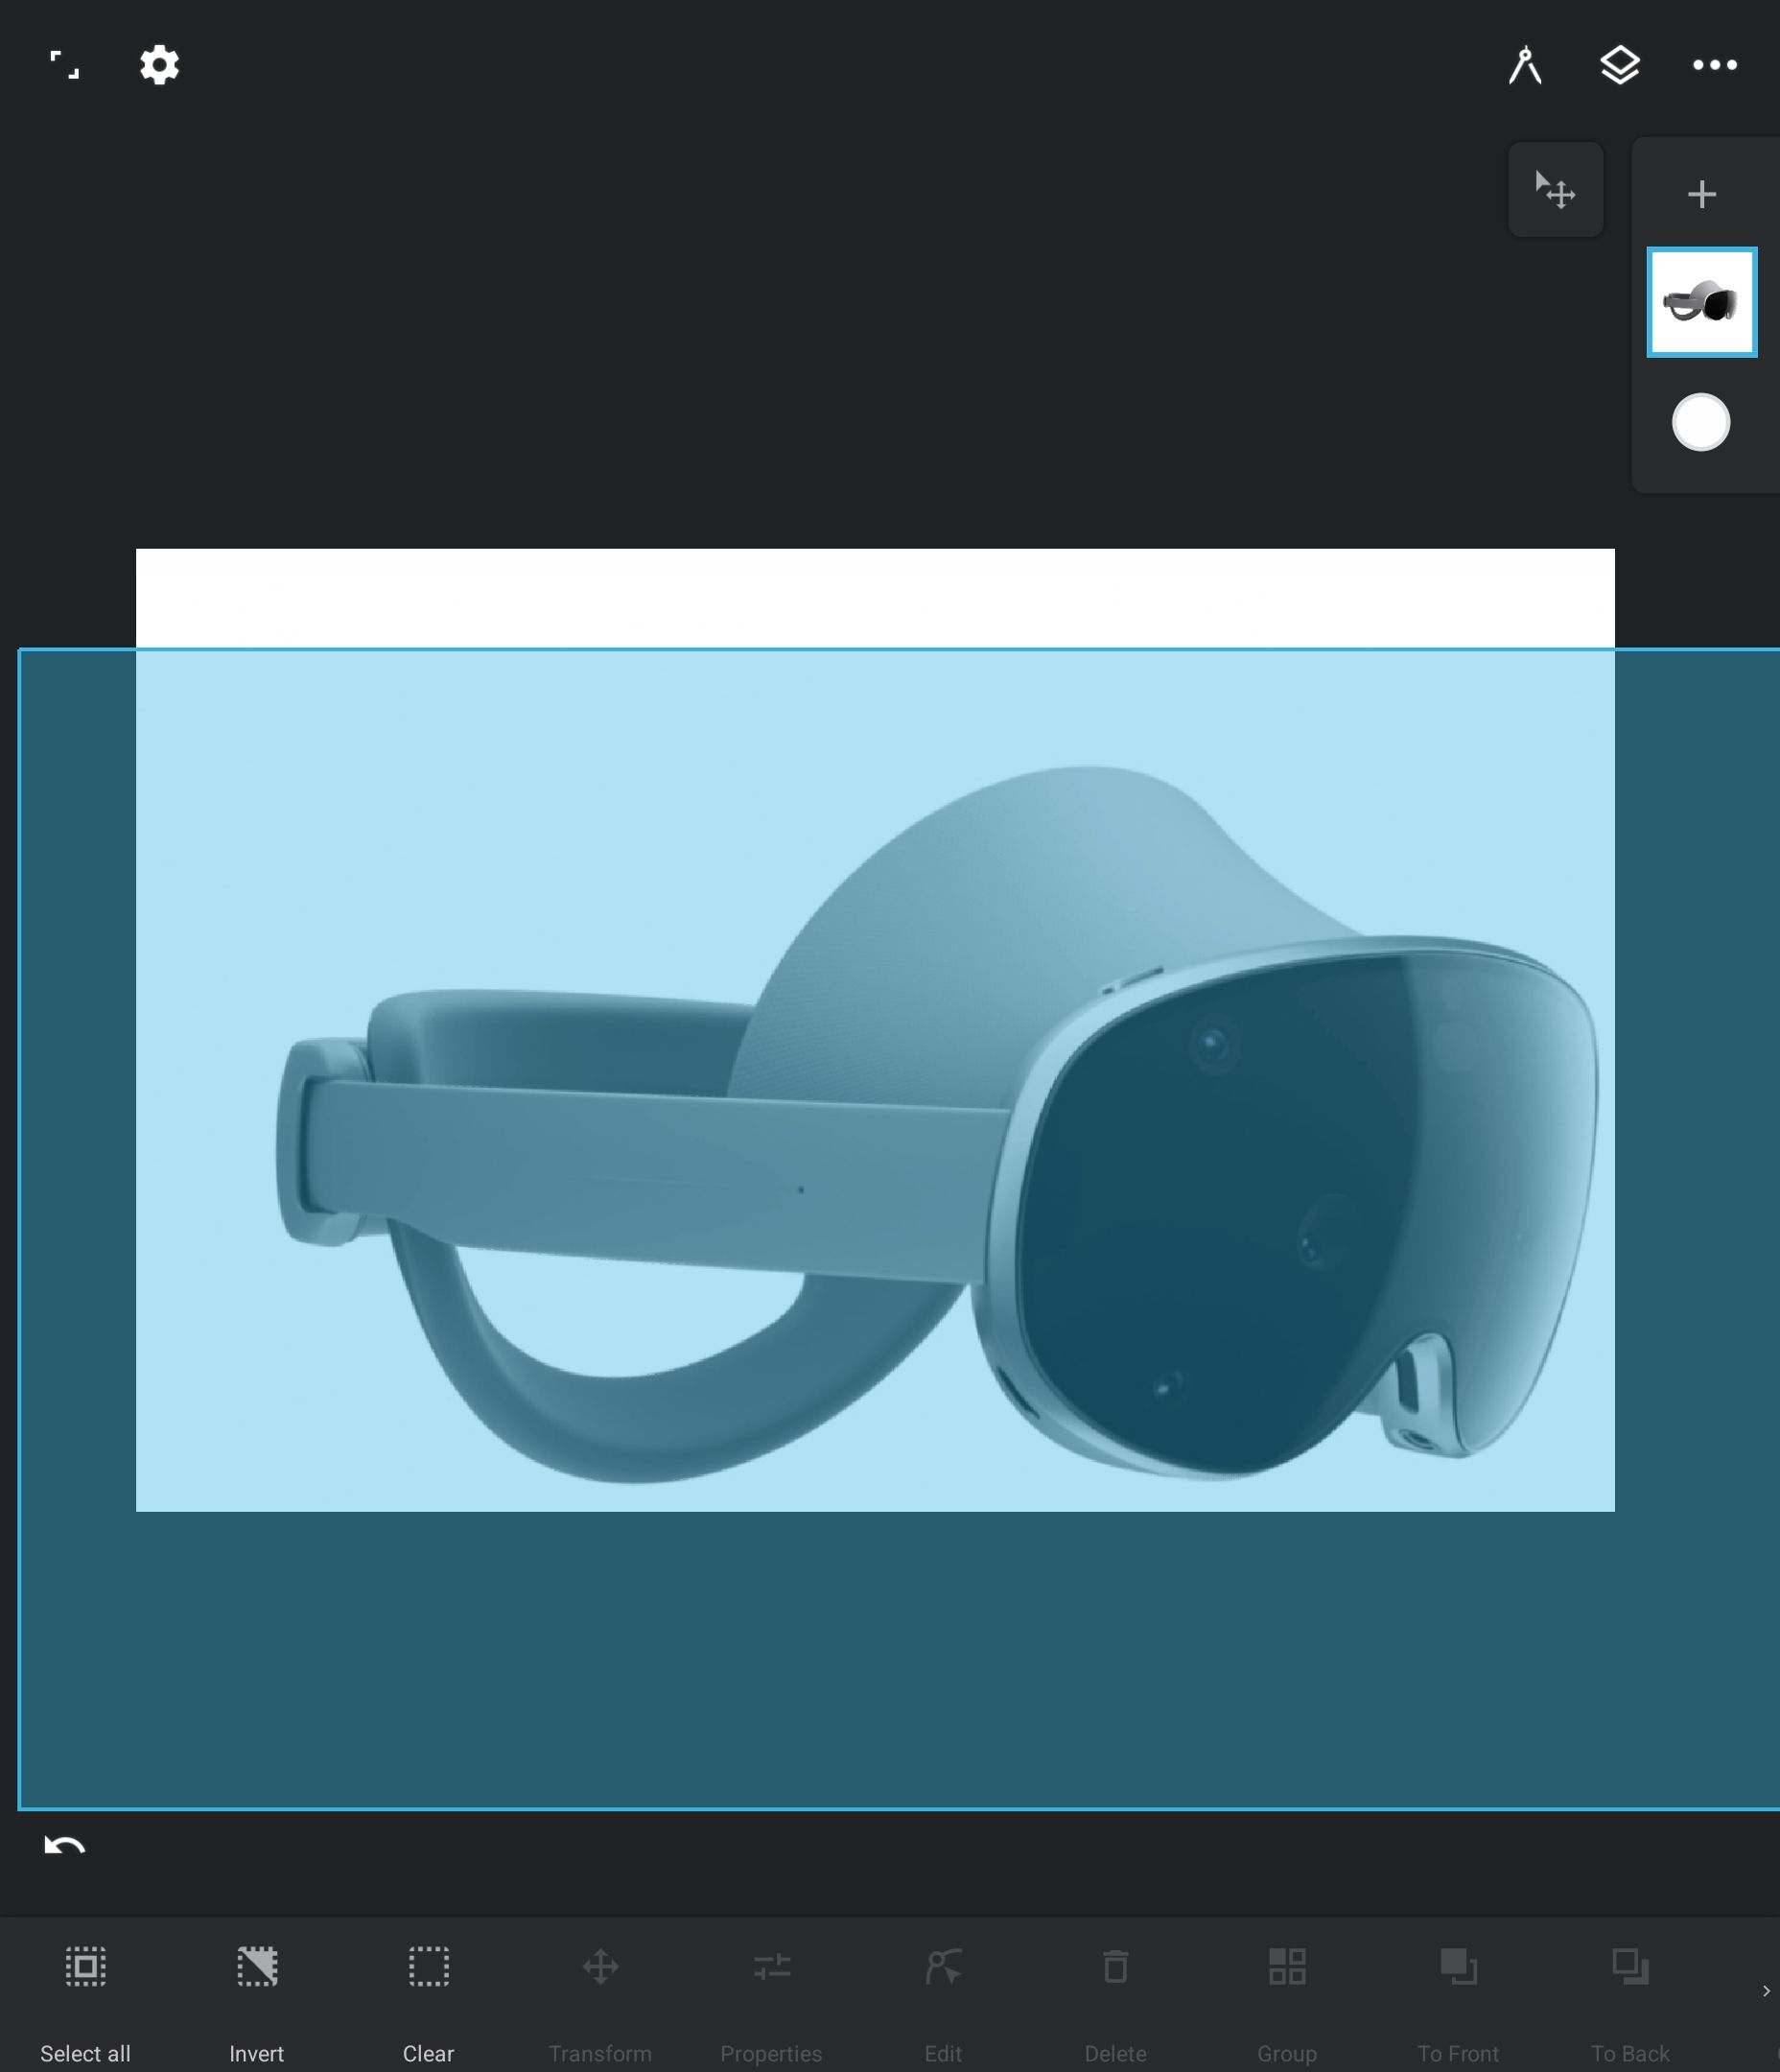Expand the toolbar with right chevron
The width and height of the screenshot is (1780, 2072).
[1766, 1991]
